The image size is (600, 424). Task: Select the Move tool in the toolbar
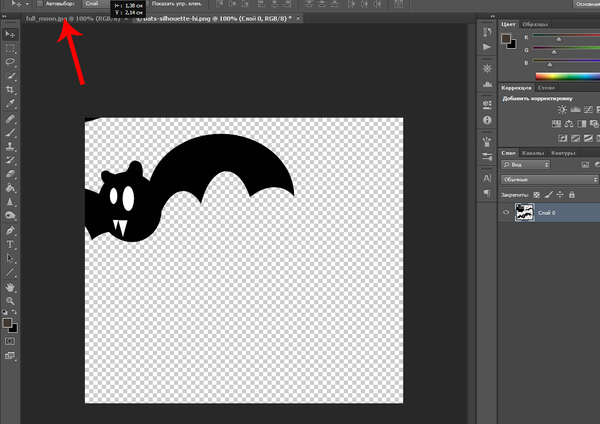coord(11,33)
